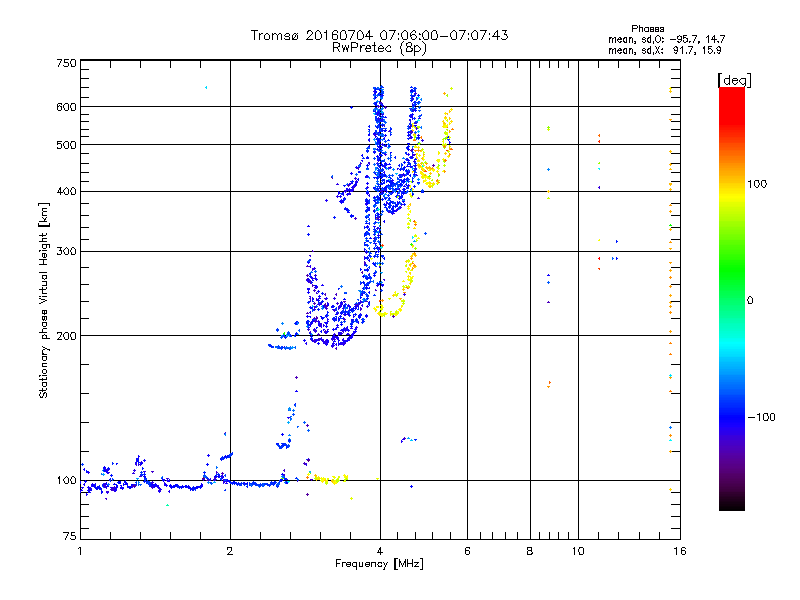Click the '16' x-axis tick label

click(x=680, y=551)
